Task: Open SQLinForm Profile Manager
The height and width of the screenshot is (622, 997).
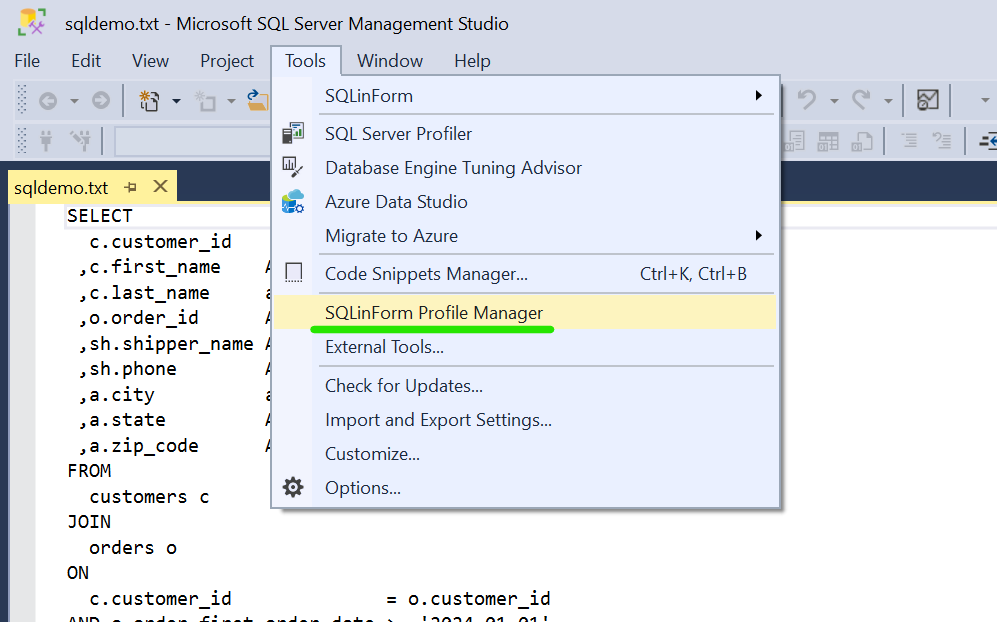Action: (x=432, y=311)
